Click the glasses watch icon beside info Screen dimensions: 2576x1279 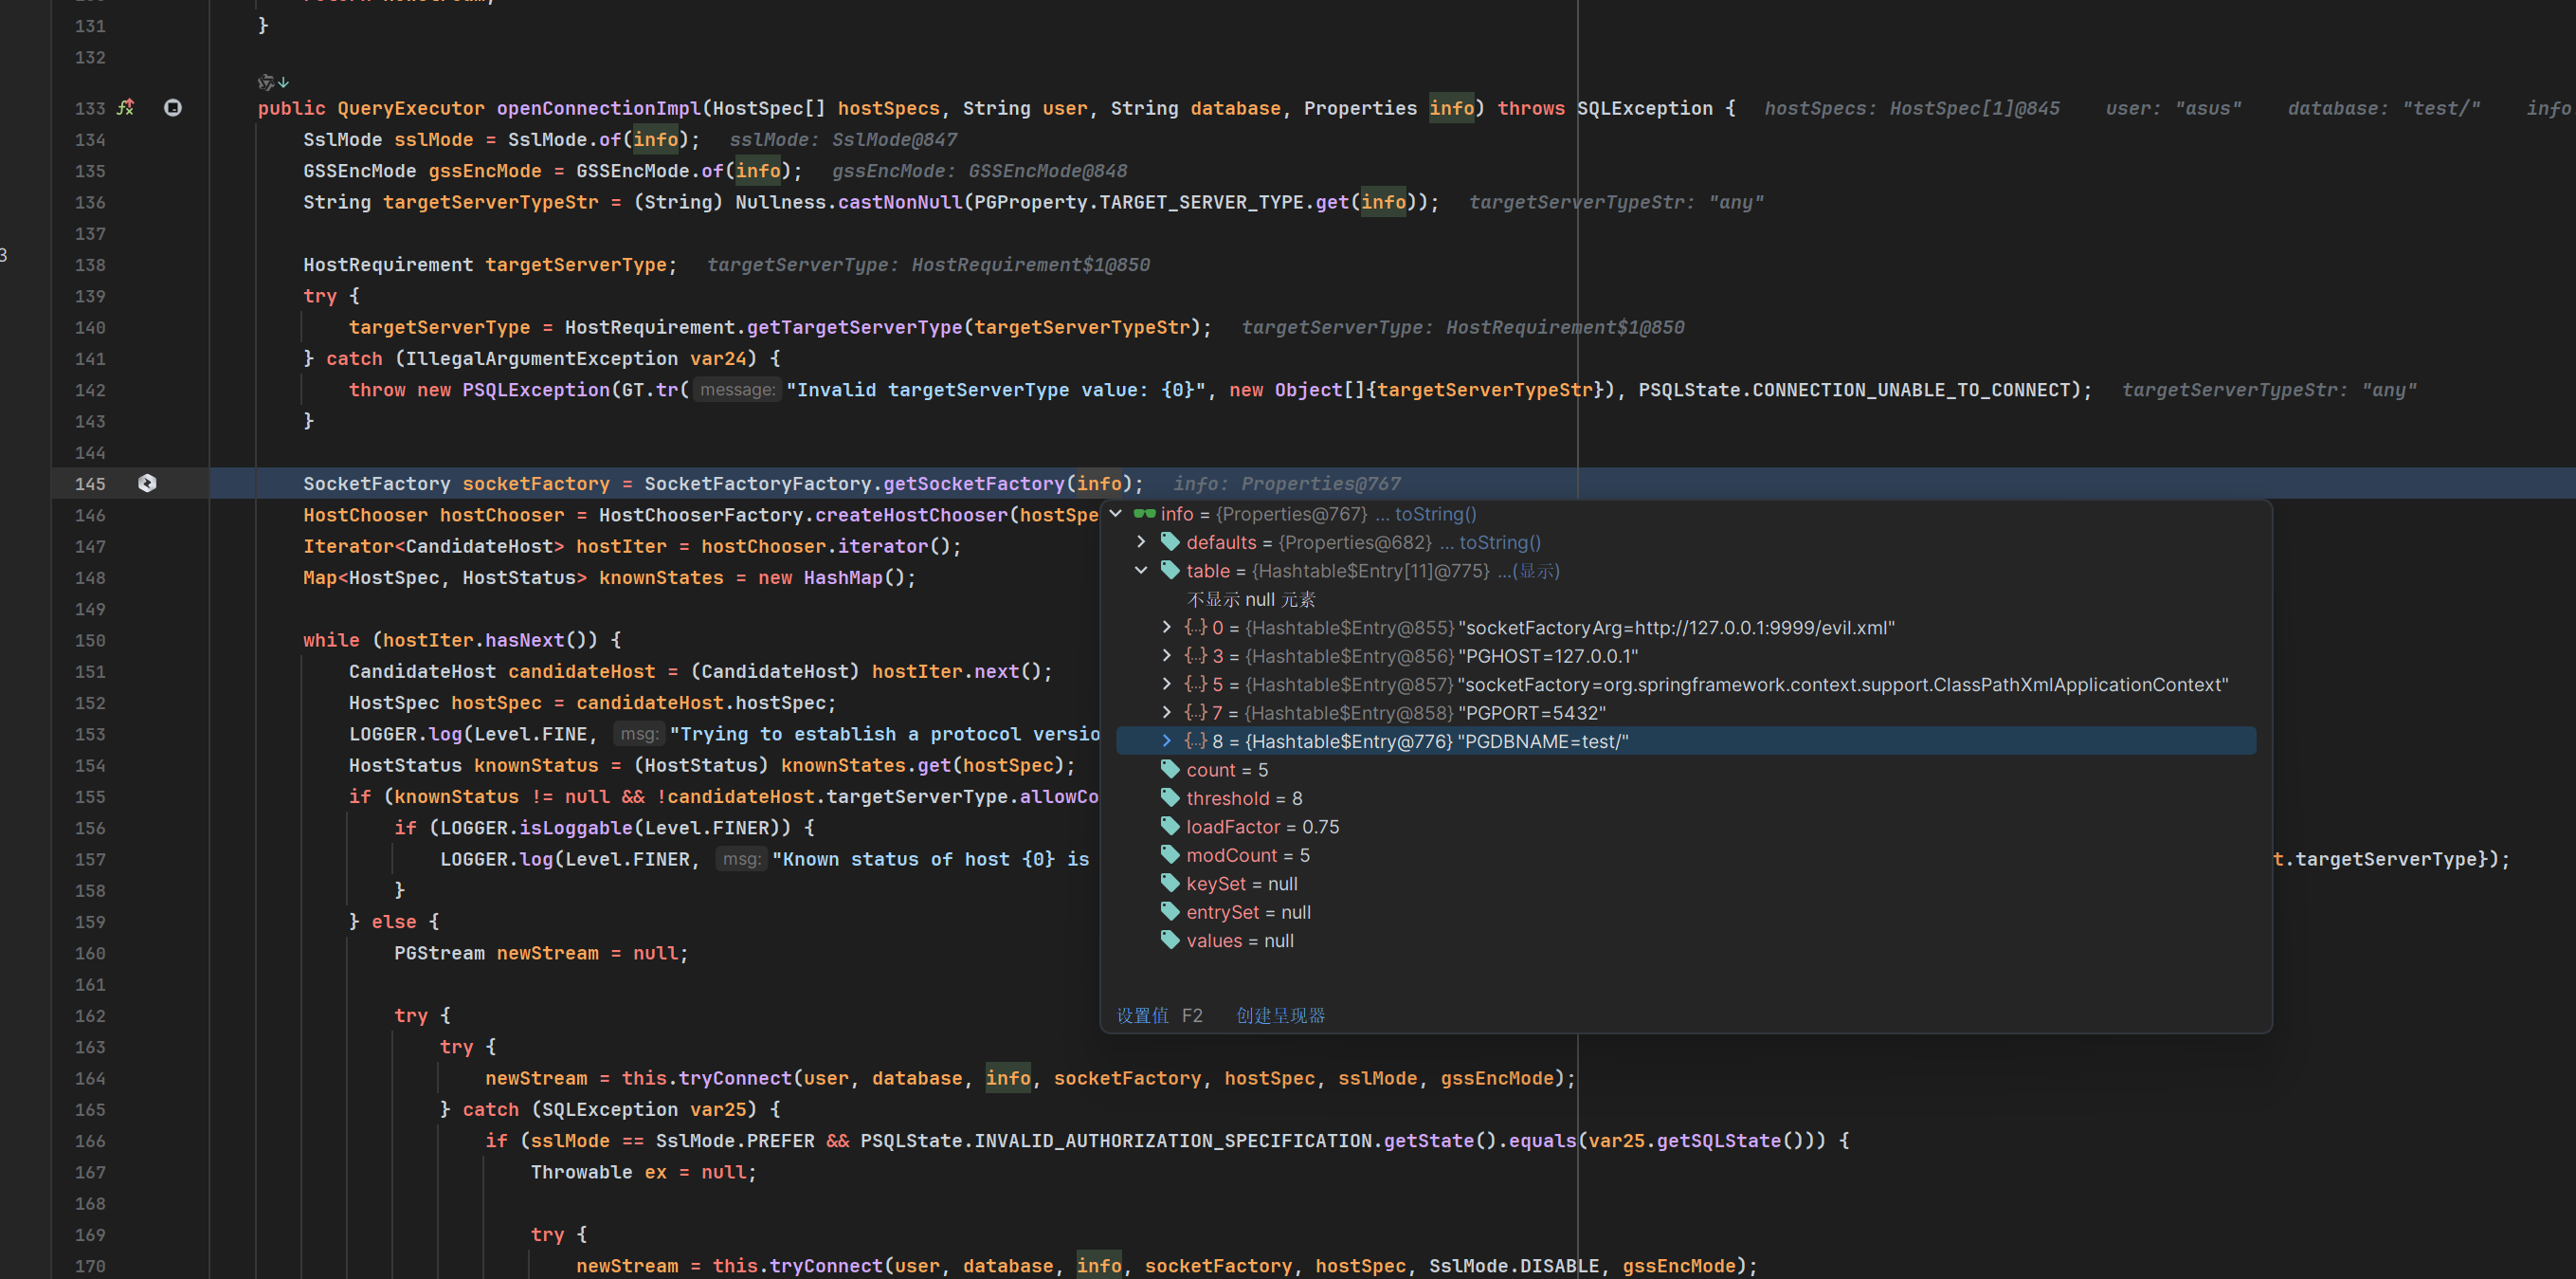(x=1144, y=514)
